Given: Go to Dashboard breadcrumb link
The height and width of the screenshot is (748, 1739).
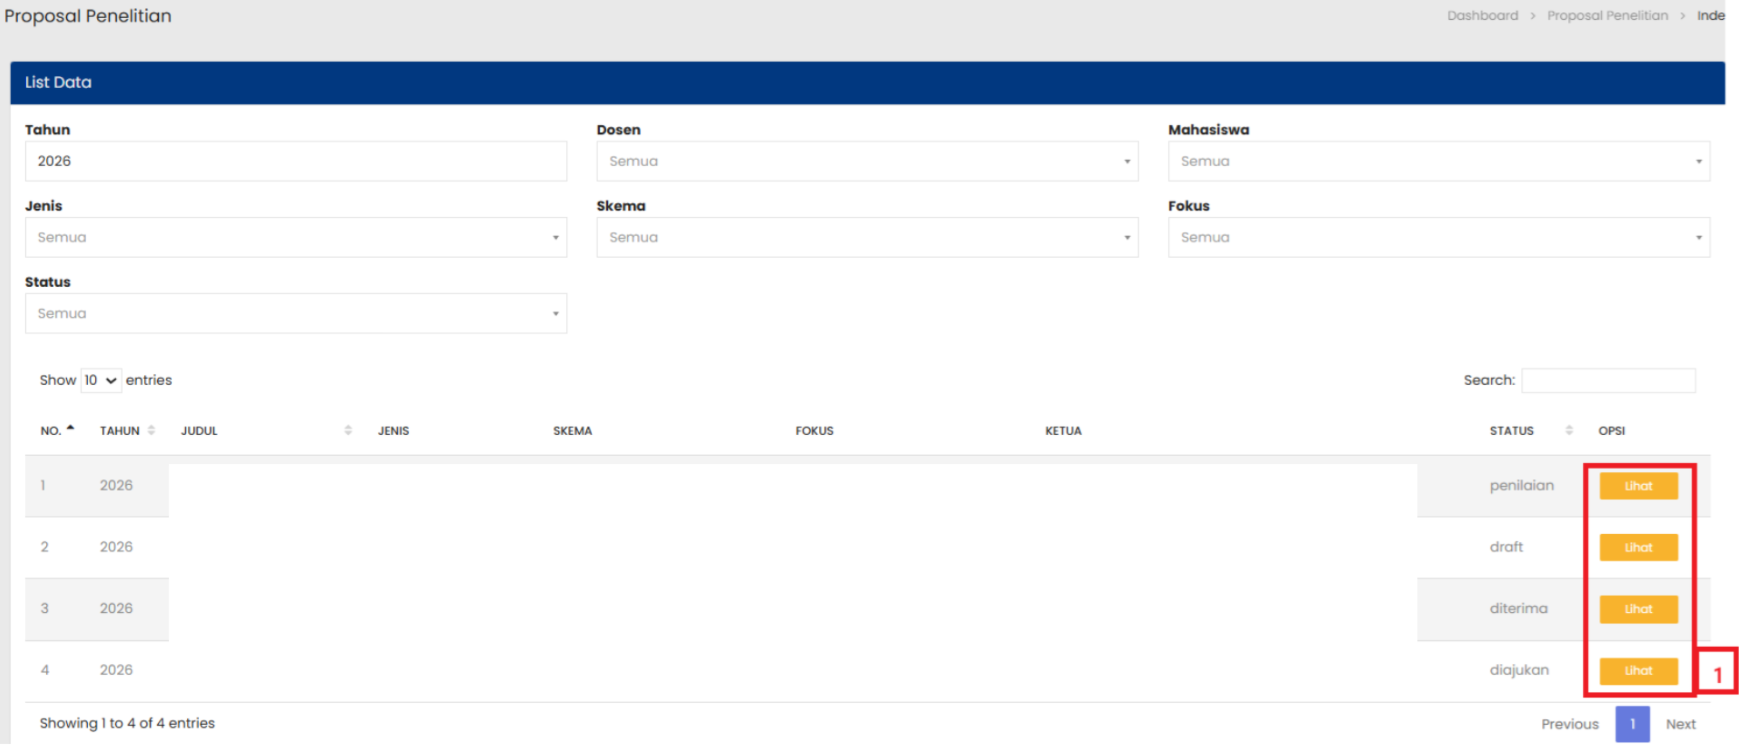Looking at the screenshot, I should (x=1482, y=16).
